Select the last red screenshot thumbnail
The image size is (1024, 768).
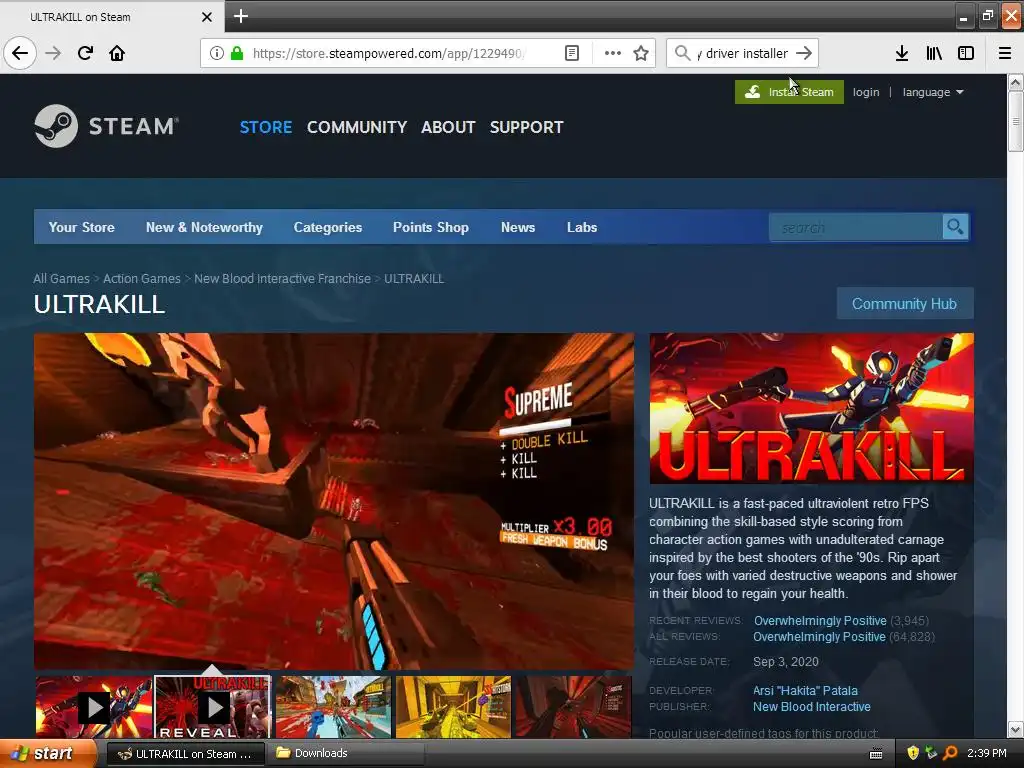573,707
